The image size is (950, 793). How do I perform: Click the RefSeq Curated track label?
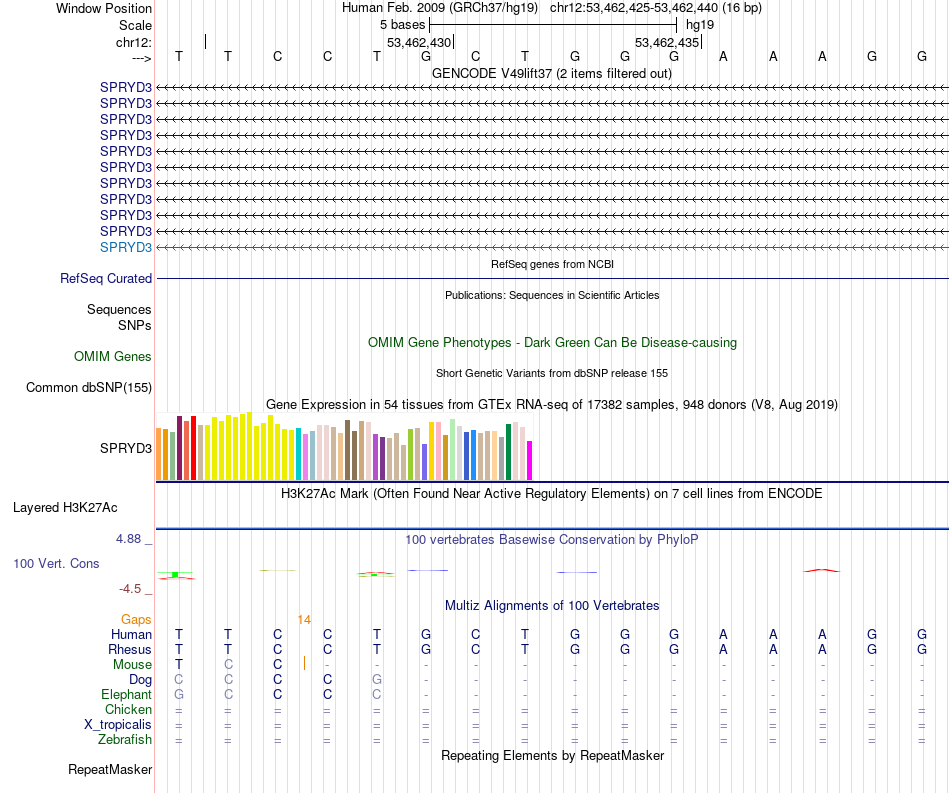(x=106, y=279)
